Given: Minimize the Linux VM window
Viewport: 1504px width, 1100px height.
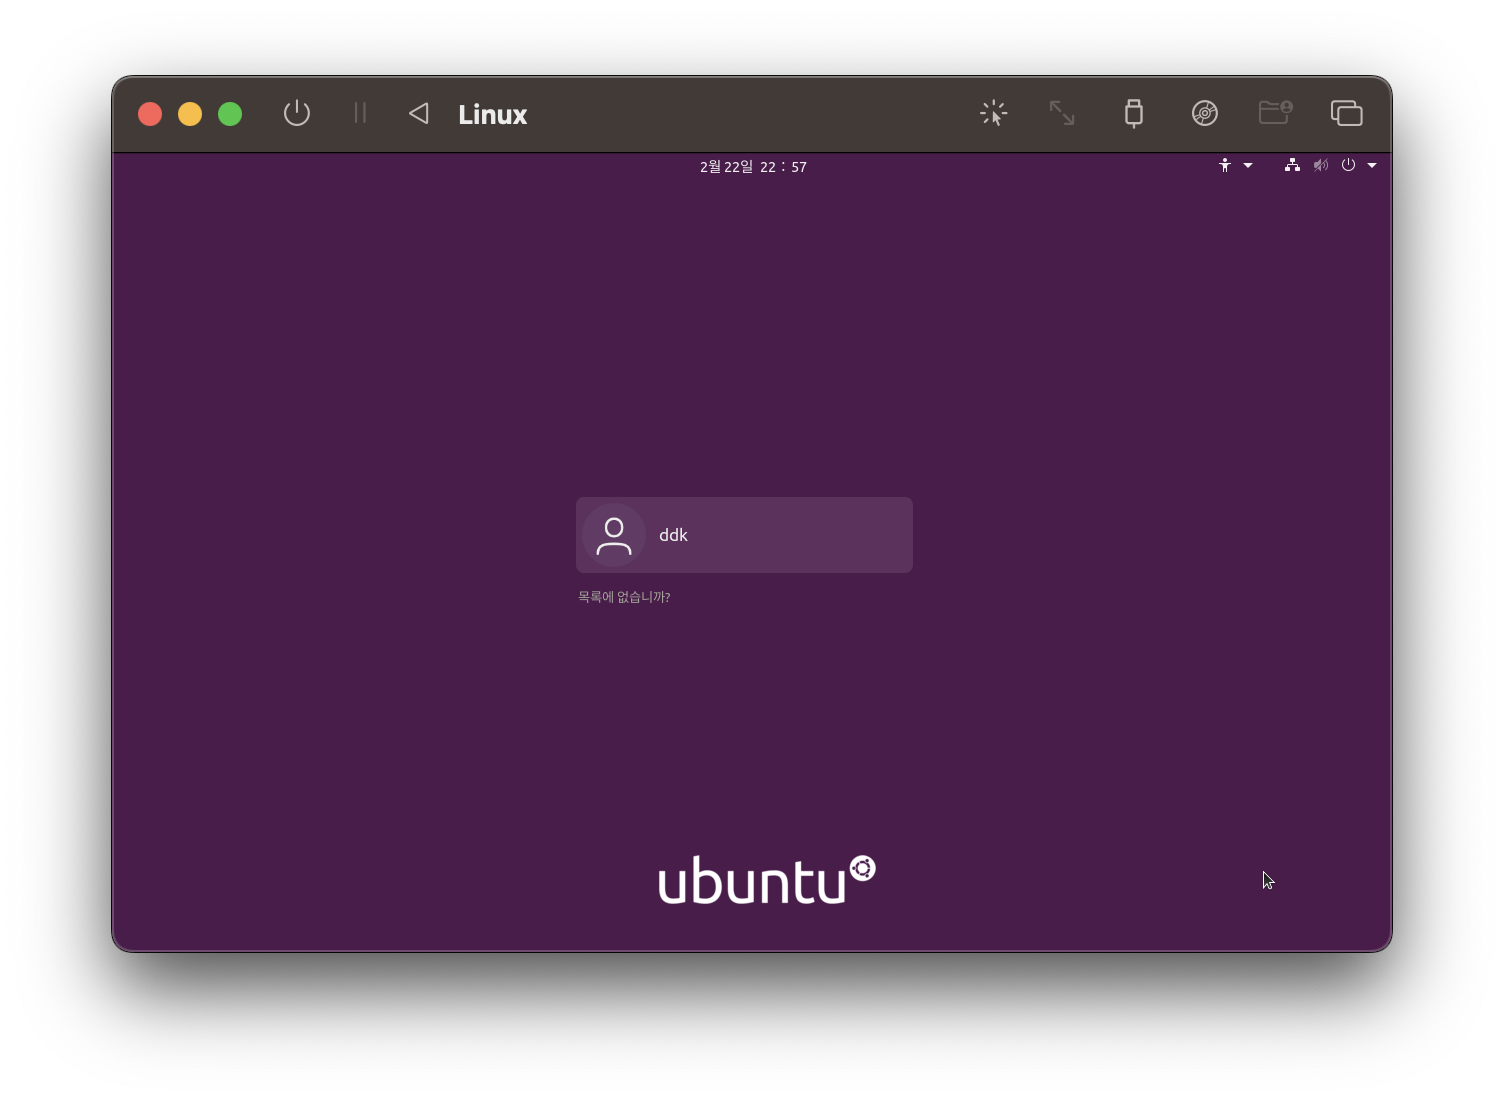Looking at the screenshot, I should [190, 114].
